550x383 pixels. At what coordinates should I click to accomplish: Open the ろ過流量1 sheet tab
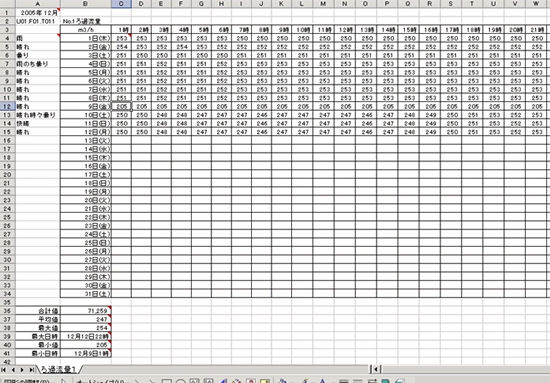[59, 369]
